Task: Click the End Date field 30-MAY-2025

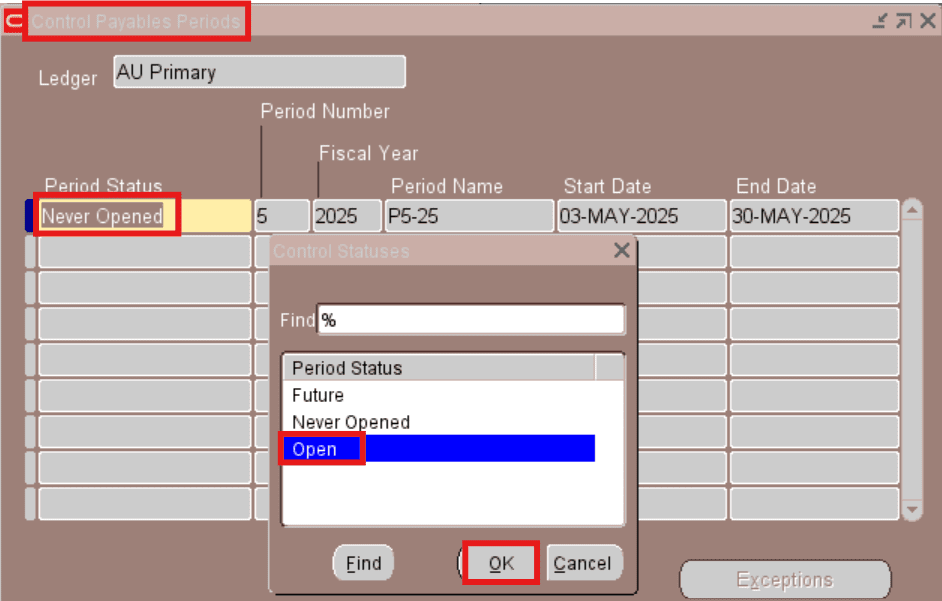Action: pos(814,216)
